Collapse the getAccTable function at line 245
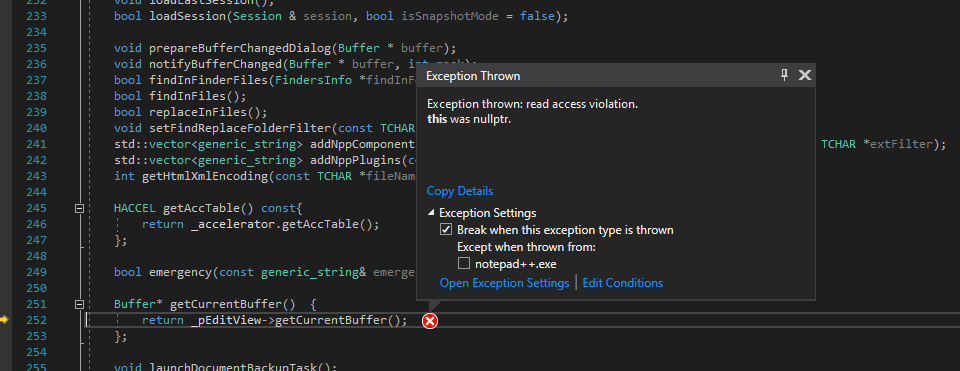 (79, 208)
